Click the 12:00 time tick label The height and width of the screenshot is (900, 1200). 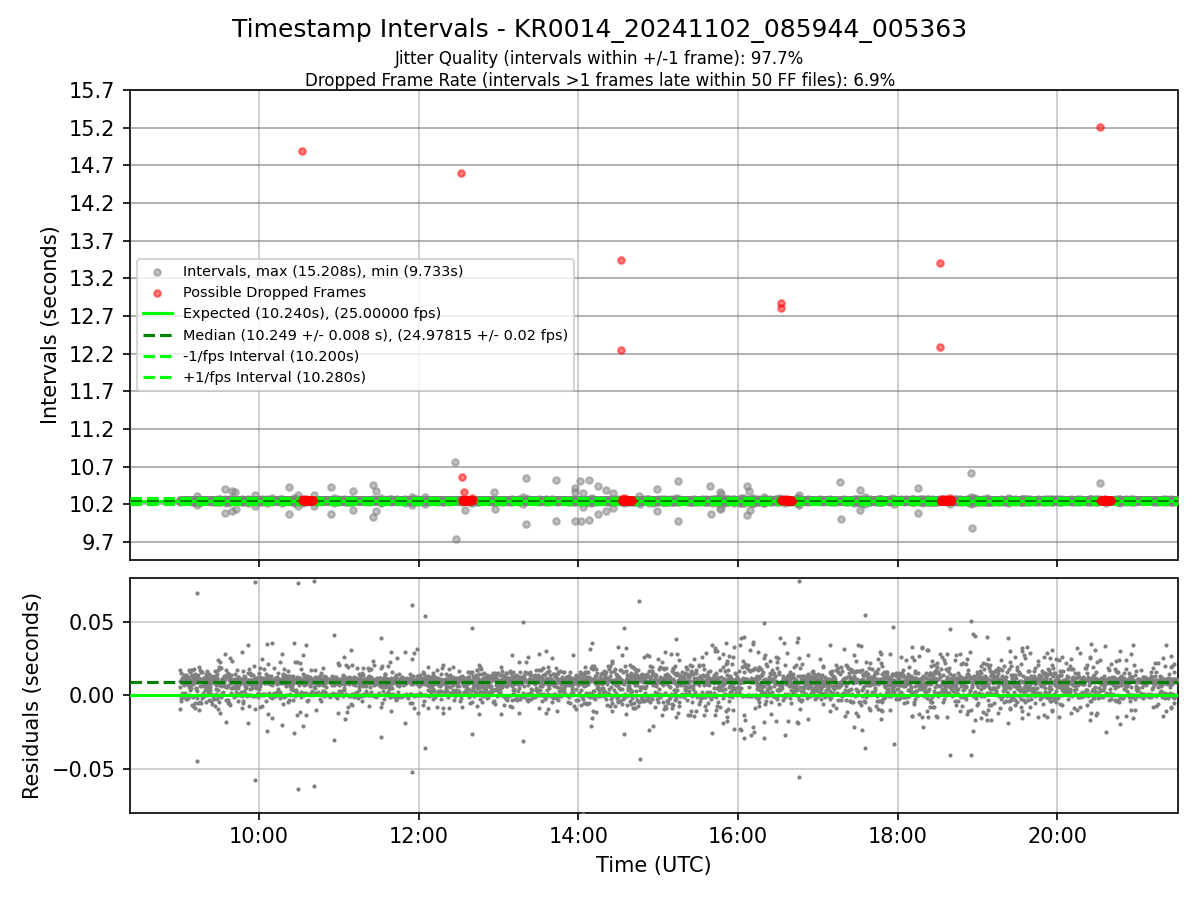418,834
